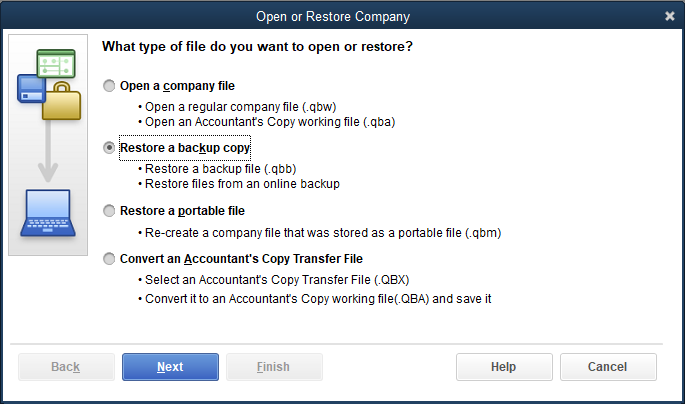The width and height of the screenshot is (685, 404).
Task: Click the Open or Restore Company title bar
Action: [x=333, y=16]
